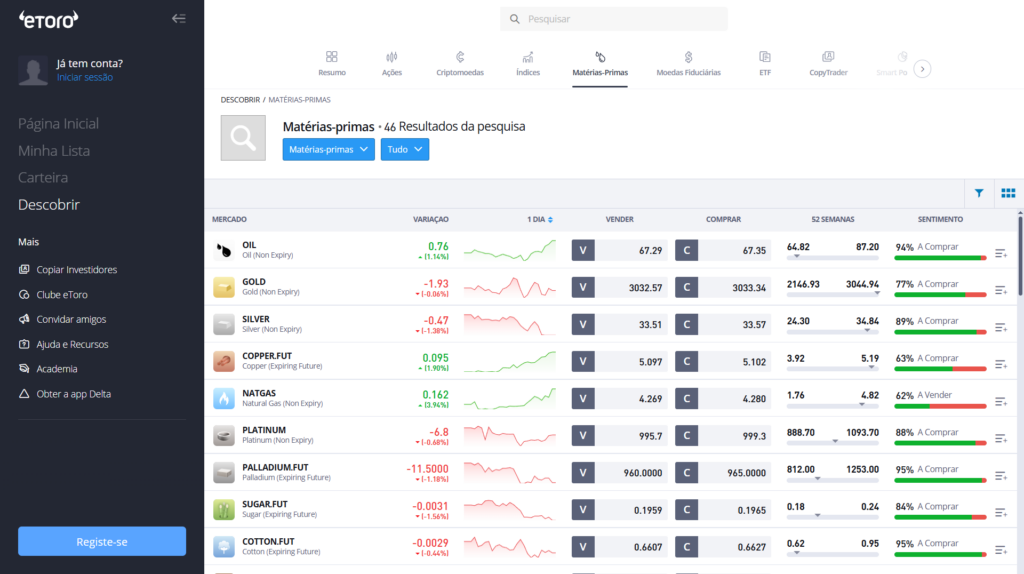
Task: Open Clube eToro link
Action: [x=53, y=295]
